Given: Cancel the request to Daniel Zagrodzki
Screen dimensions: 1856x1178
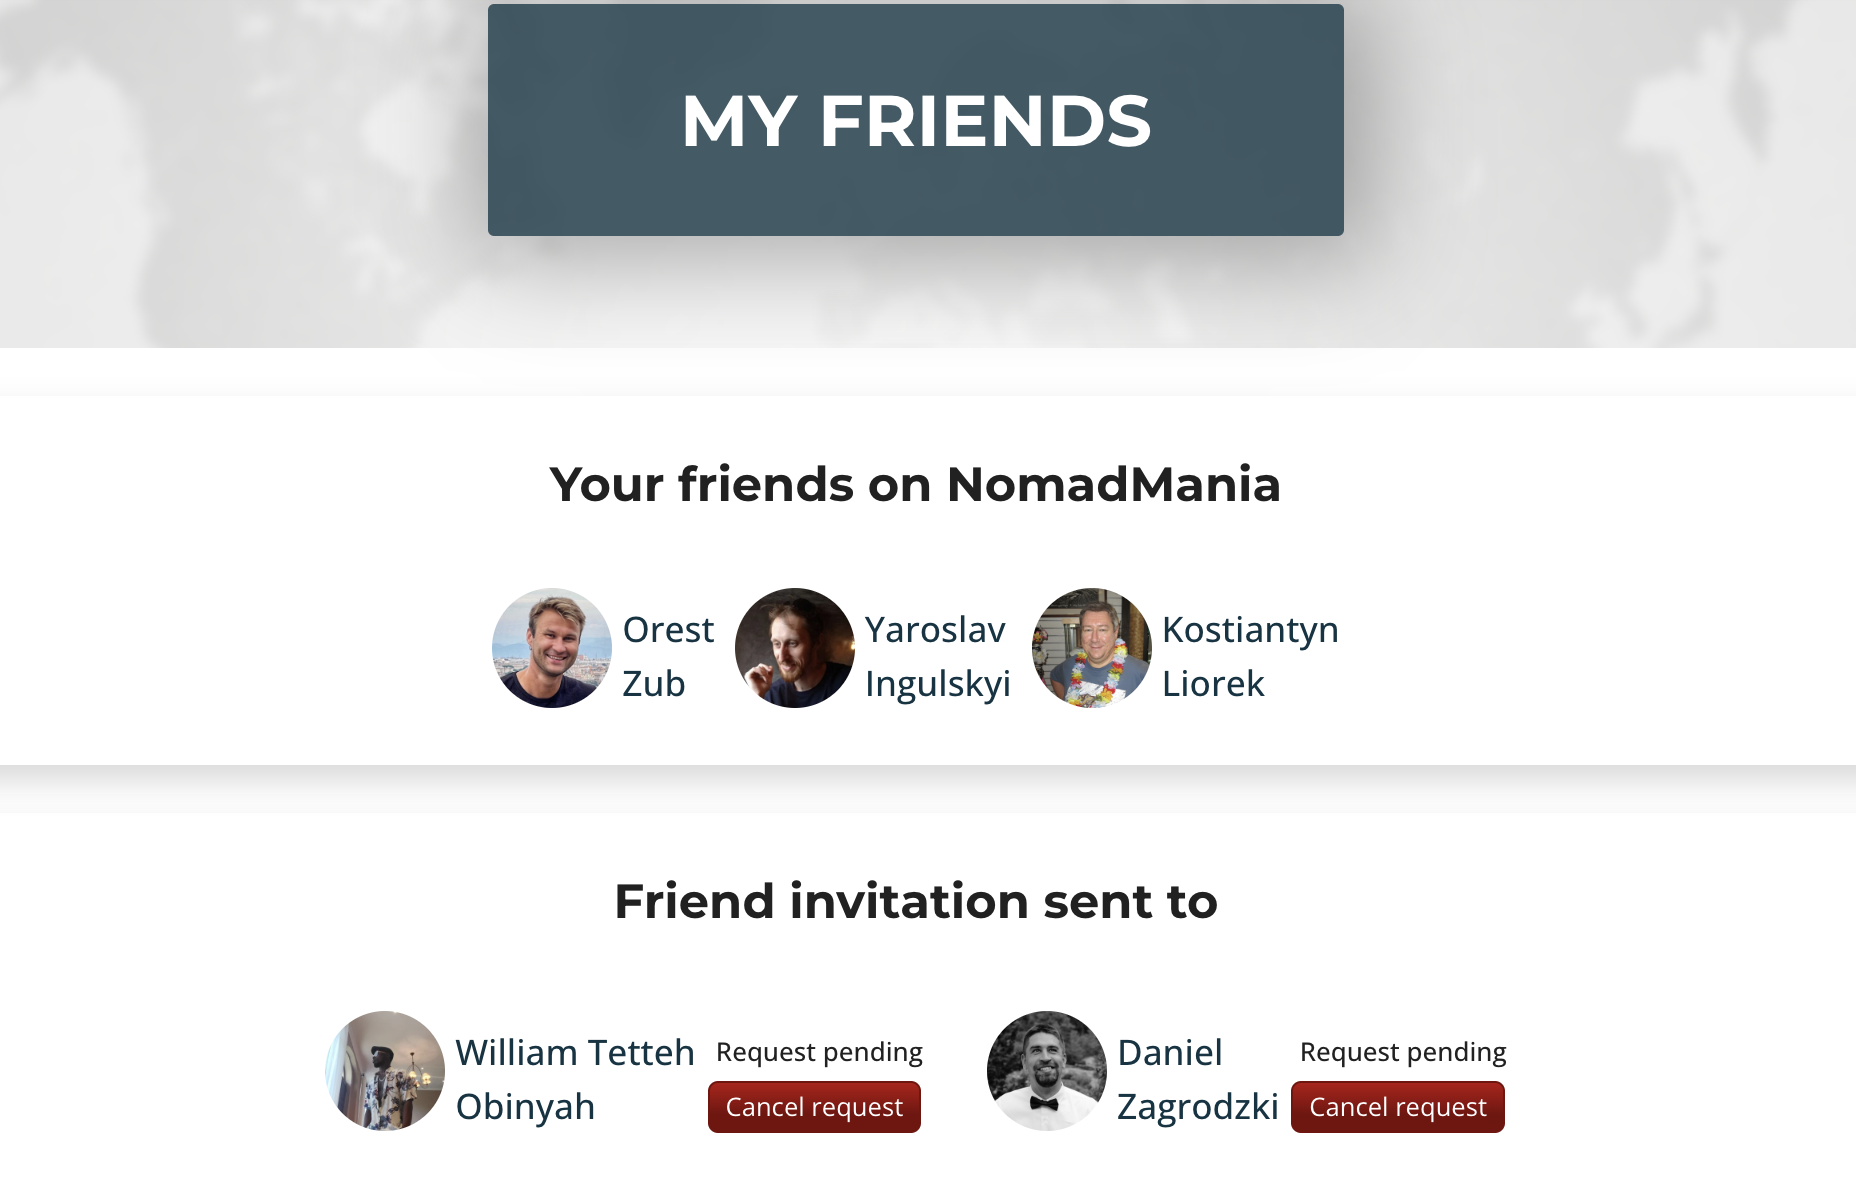Looking at the screenshot, I should tap(1397, 1107).
